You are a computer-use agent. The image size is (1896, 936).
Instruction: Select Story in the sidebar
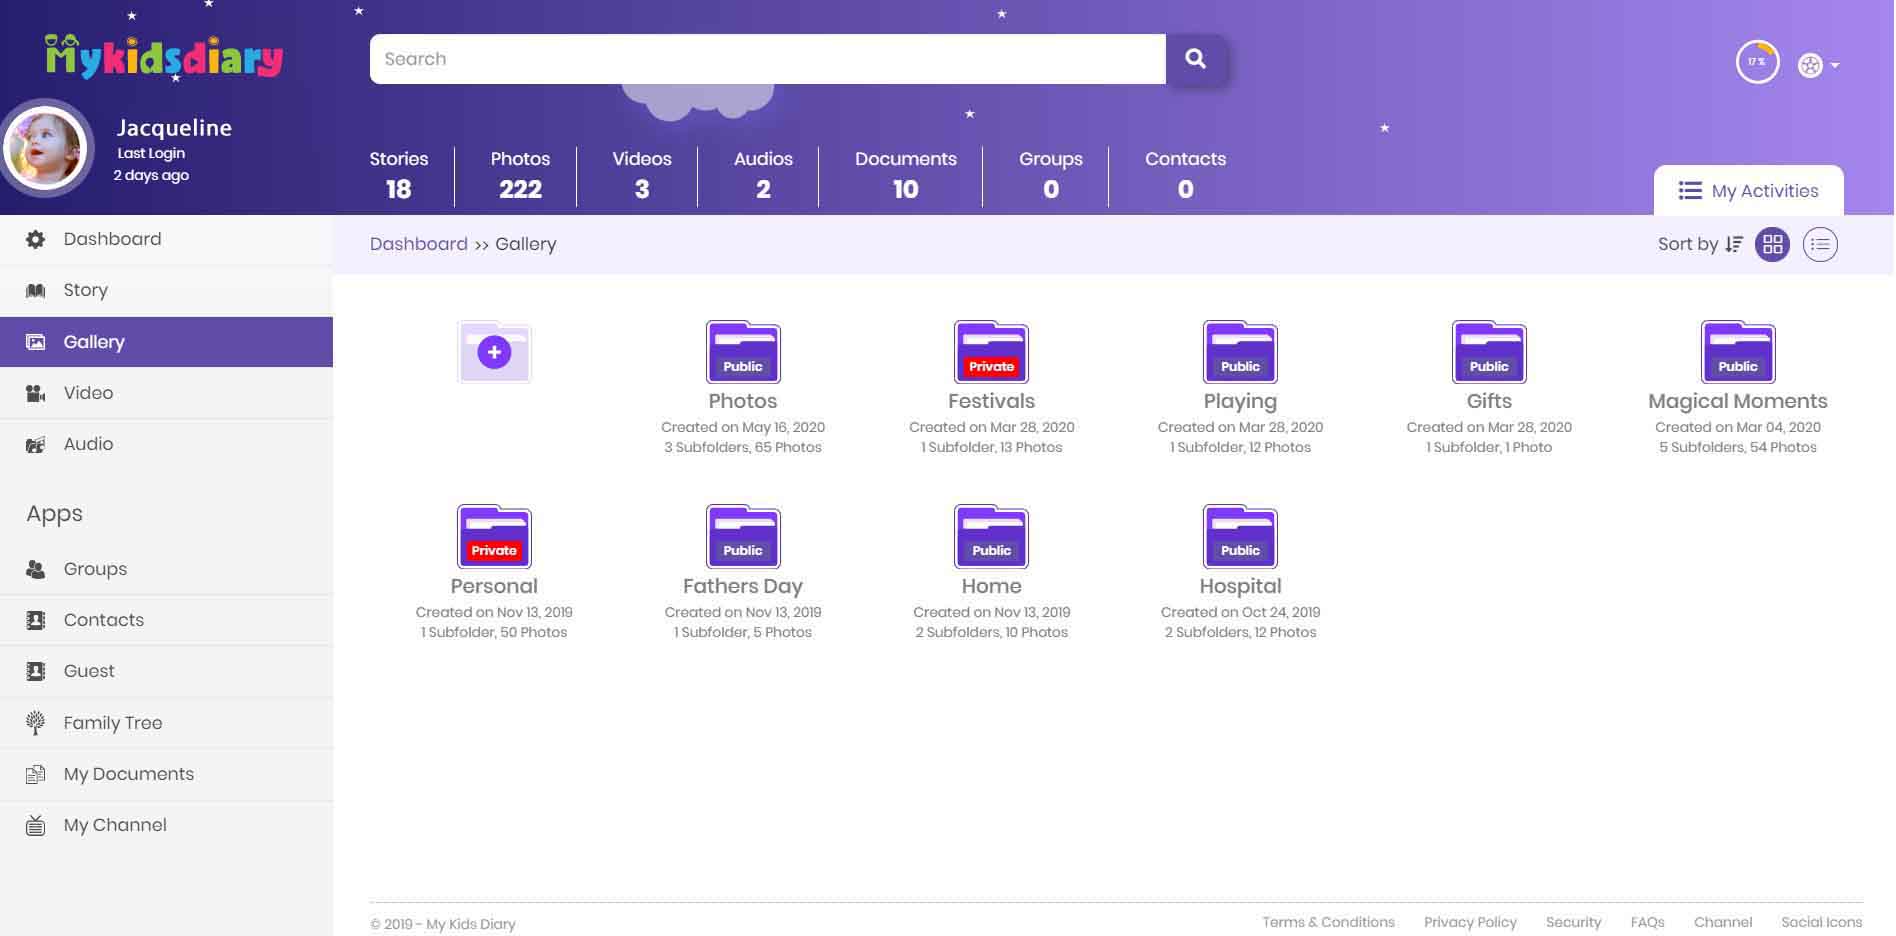[x=85, y=290]
